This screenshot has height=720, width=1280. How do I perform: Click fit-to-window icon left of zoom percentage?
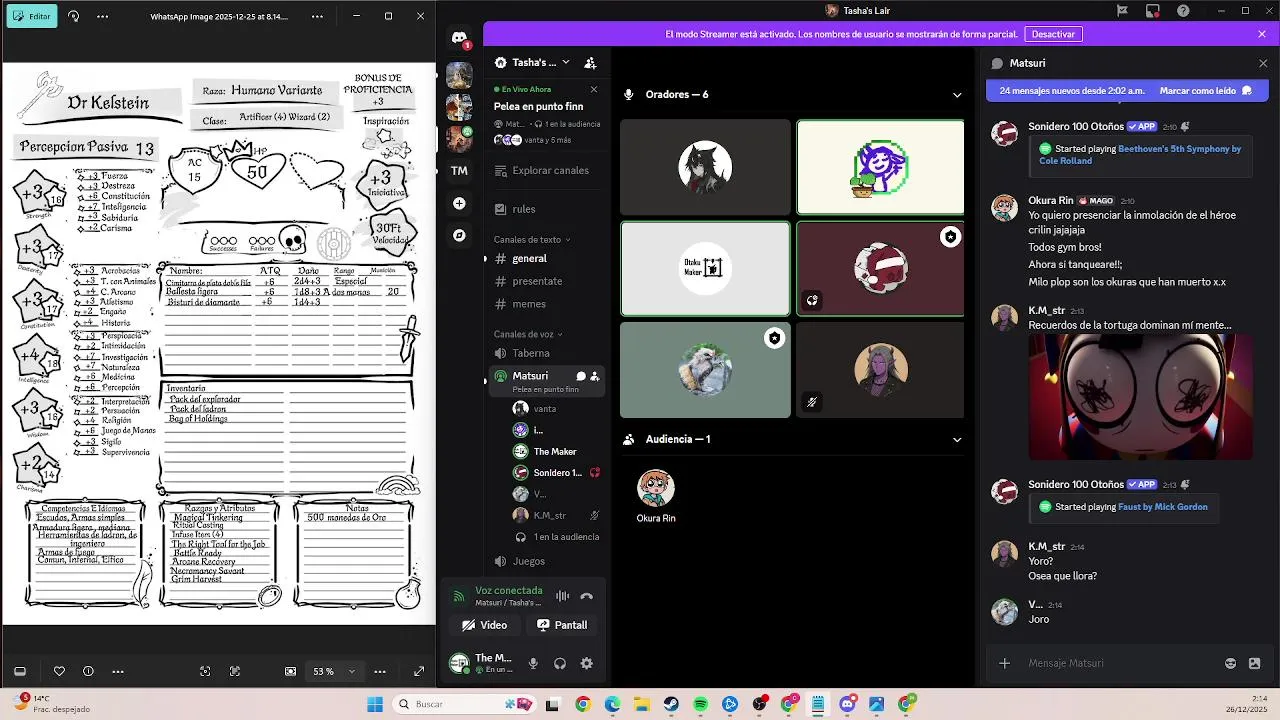tap(291, 671)
